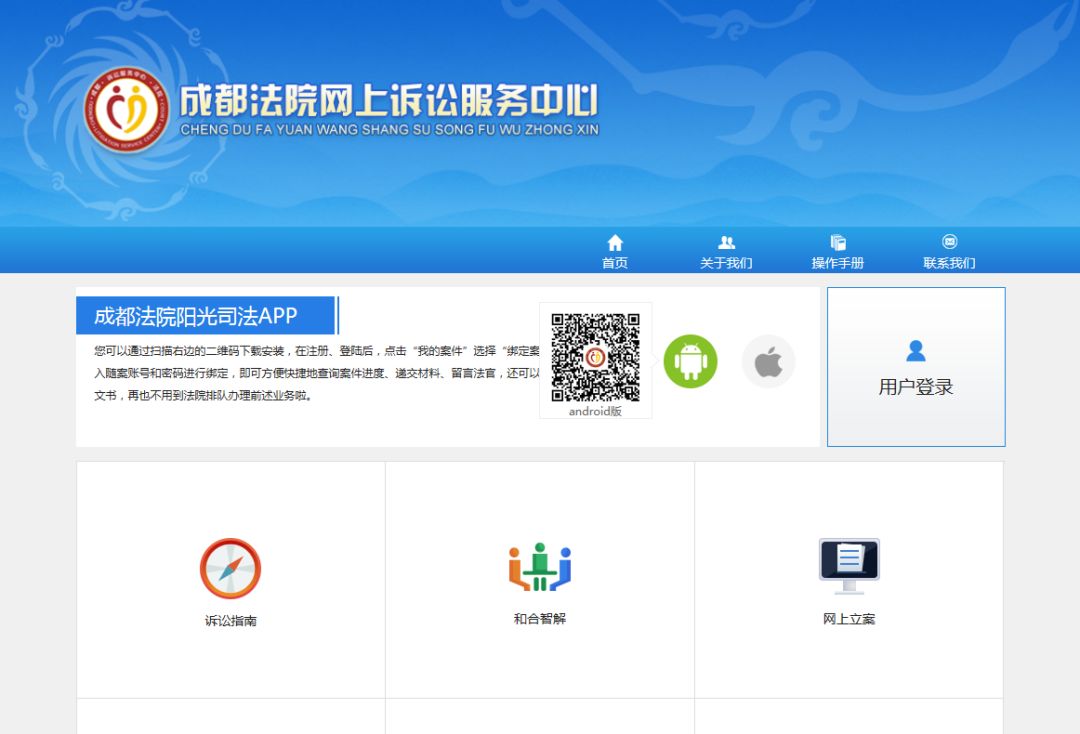Click the Android version QR code image
The height and width of the screenshot is (734, 1080).
595,357
